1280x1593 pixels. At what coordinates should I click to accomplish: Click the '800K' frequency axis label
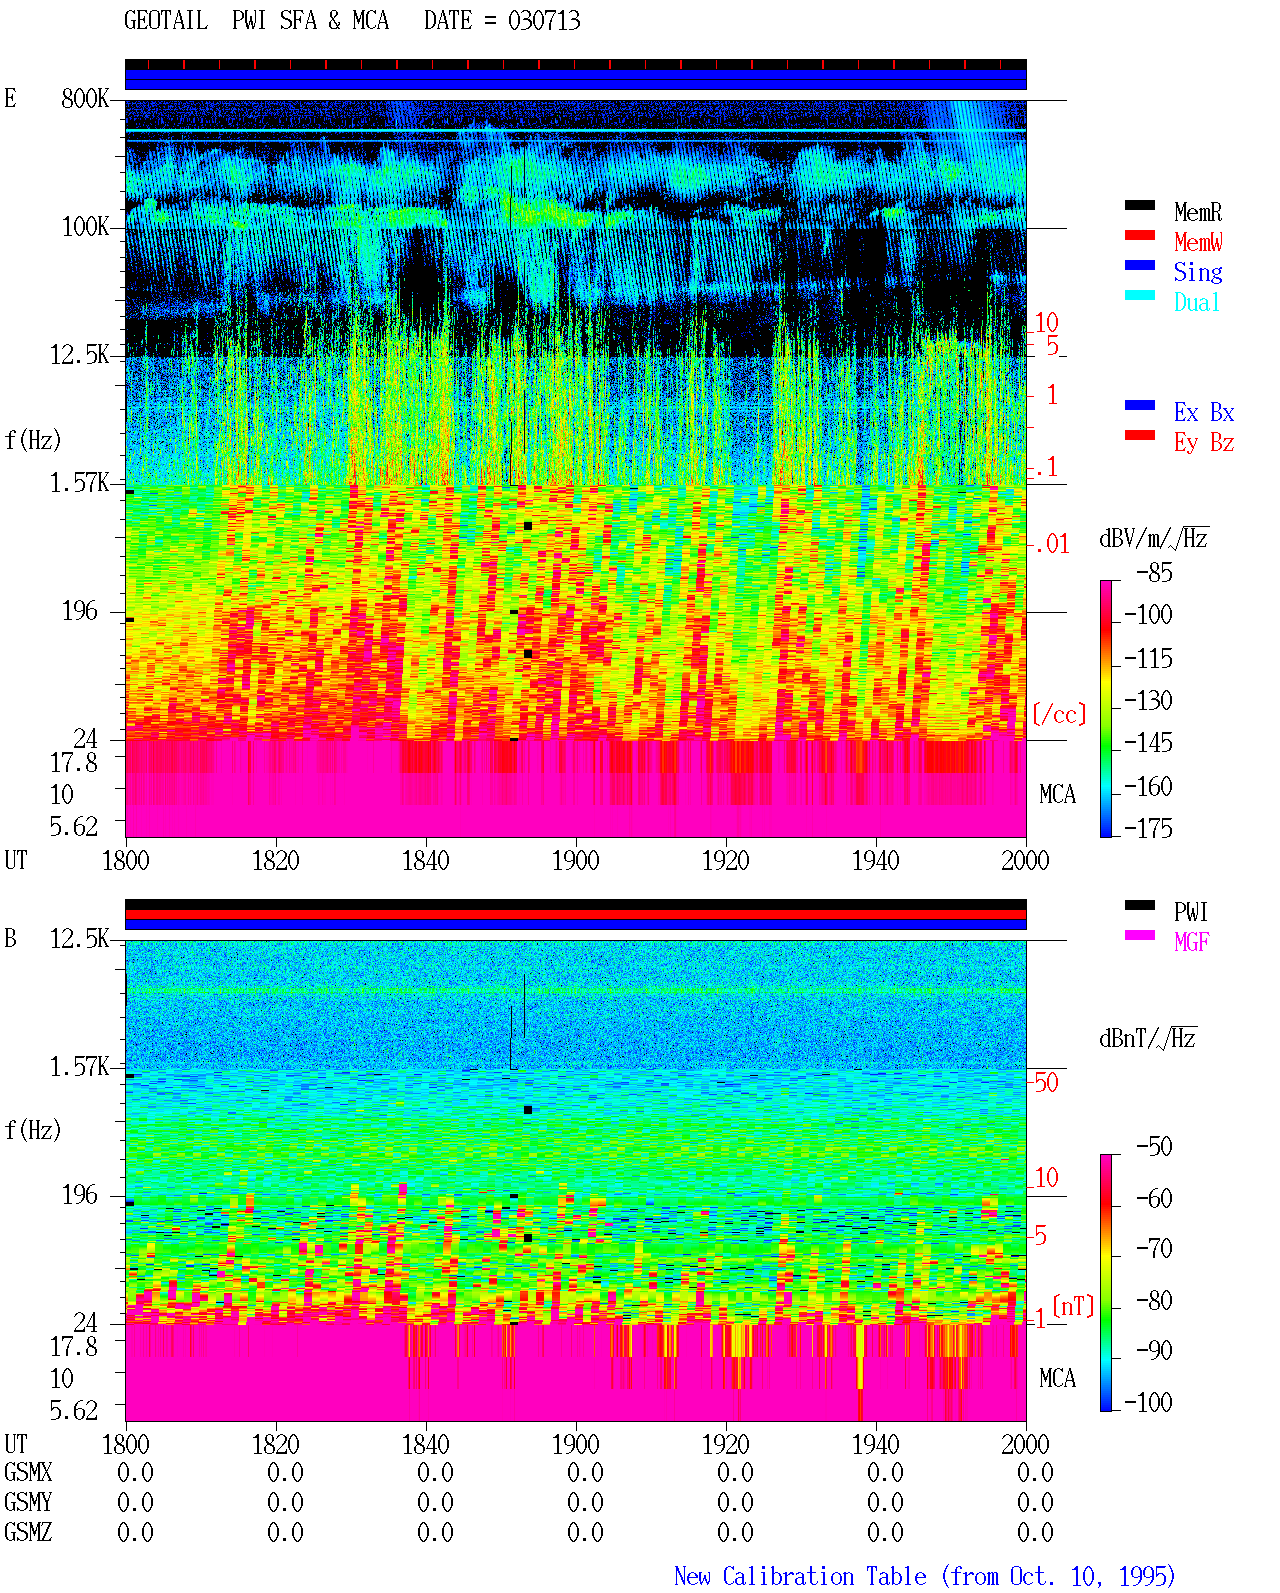[85, 98]
